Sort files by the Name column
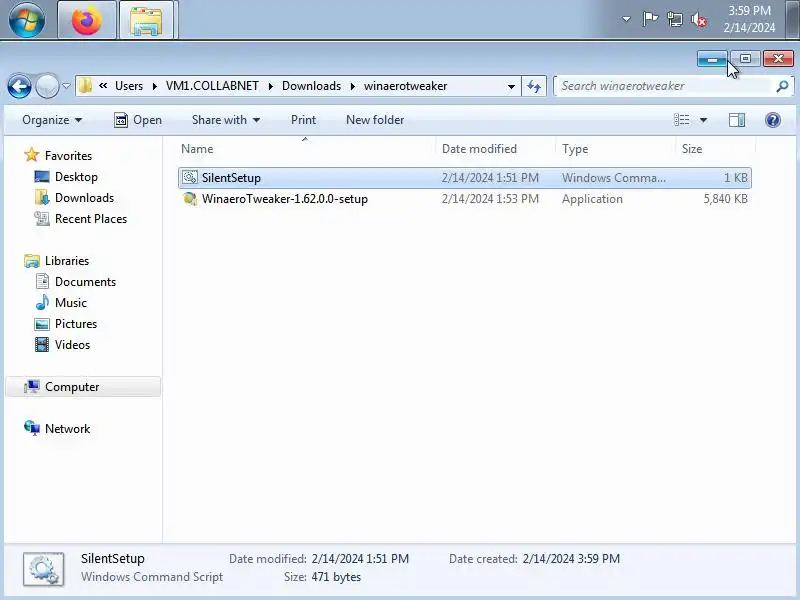Screen dimensions: 800x600 pos(305,148)
